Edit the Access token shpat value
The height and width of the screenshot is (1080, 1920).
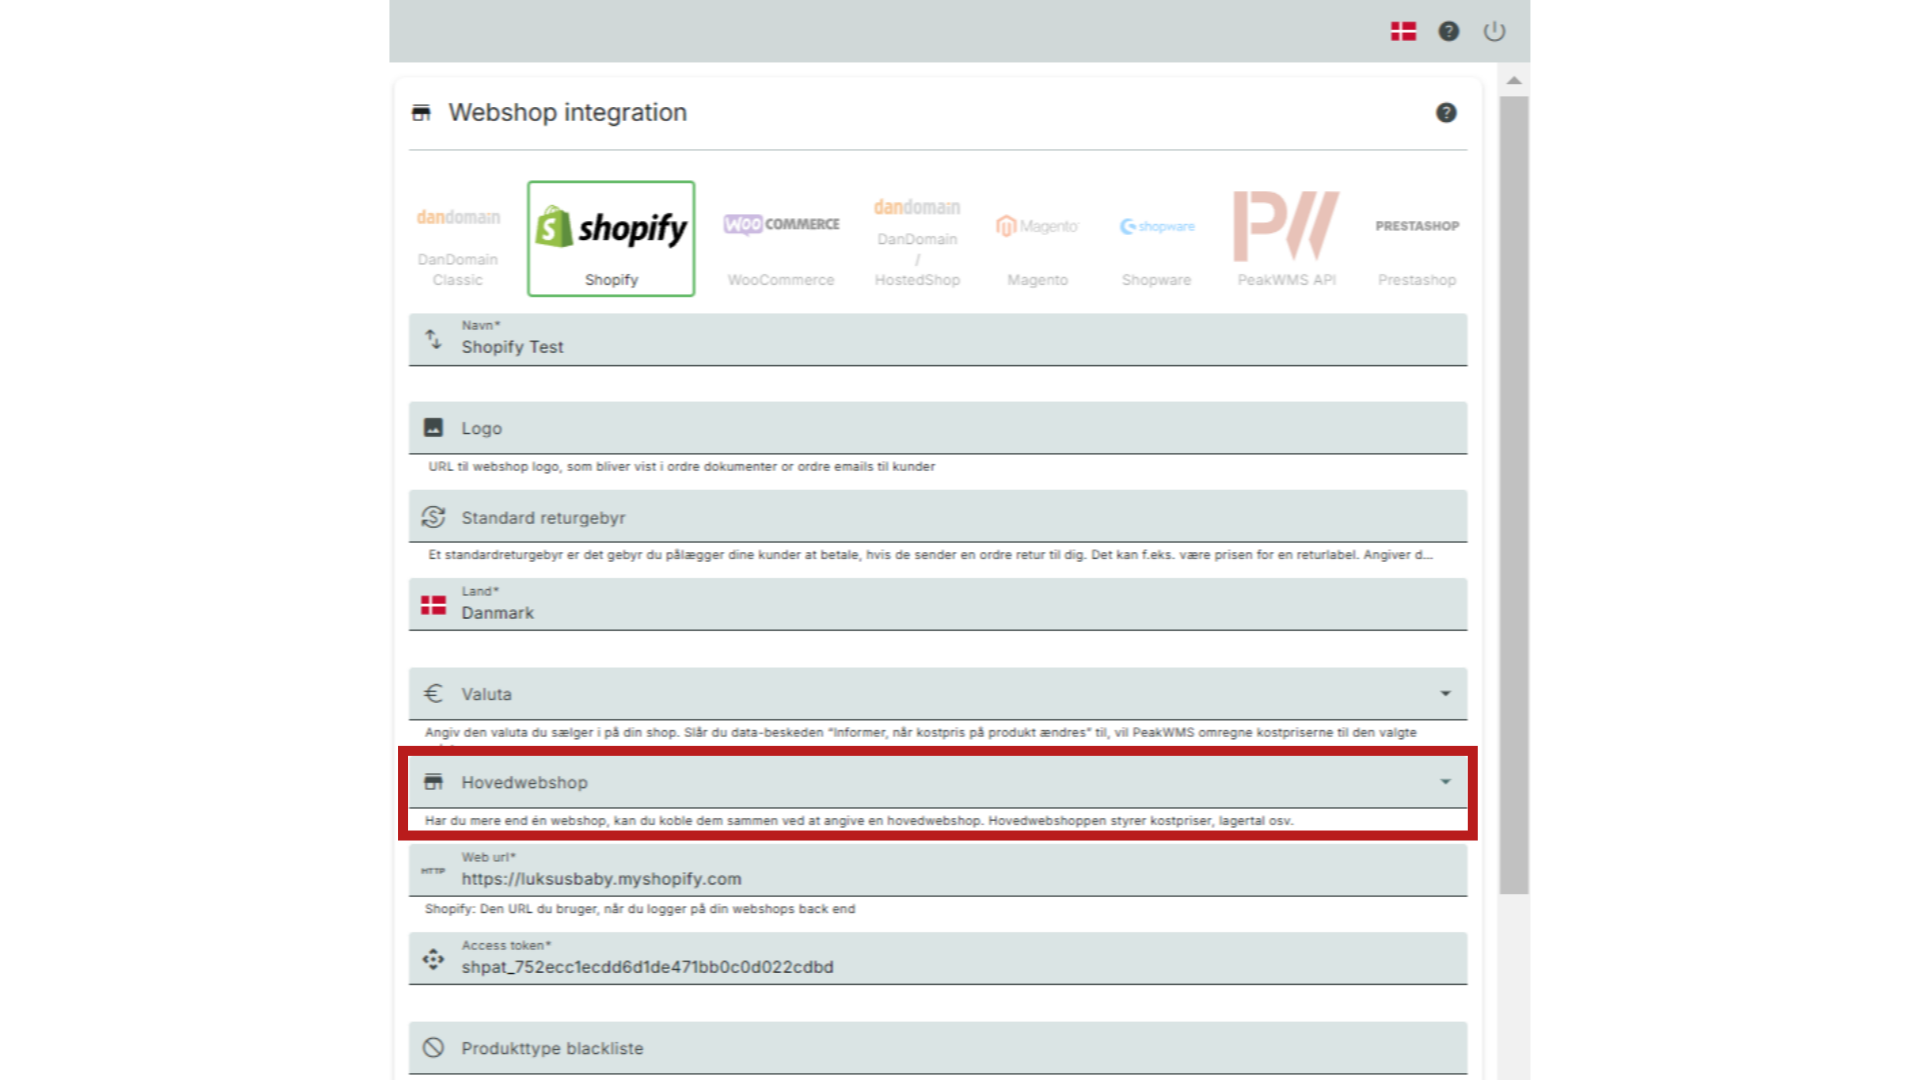(938, 958)
